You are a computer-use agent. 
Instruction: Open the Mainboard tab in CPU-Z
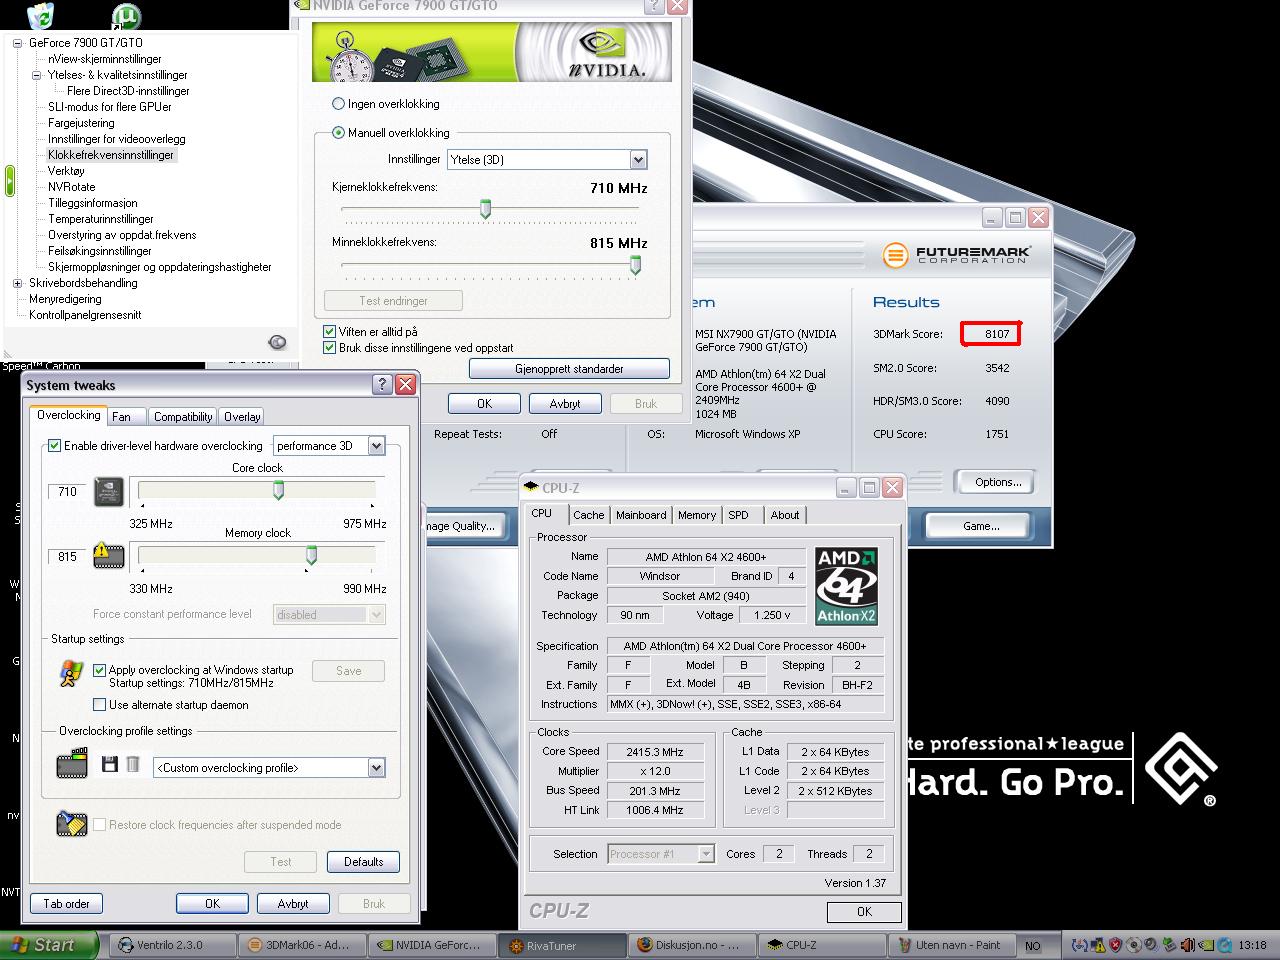(641, 515)
